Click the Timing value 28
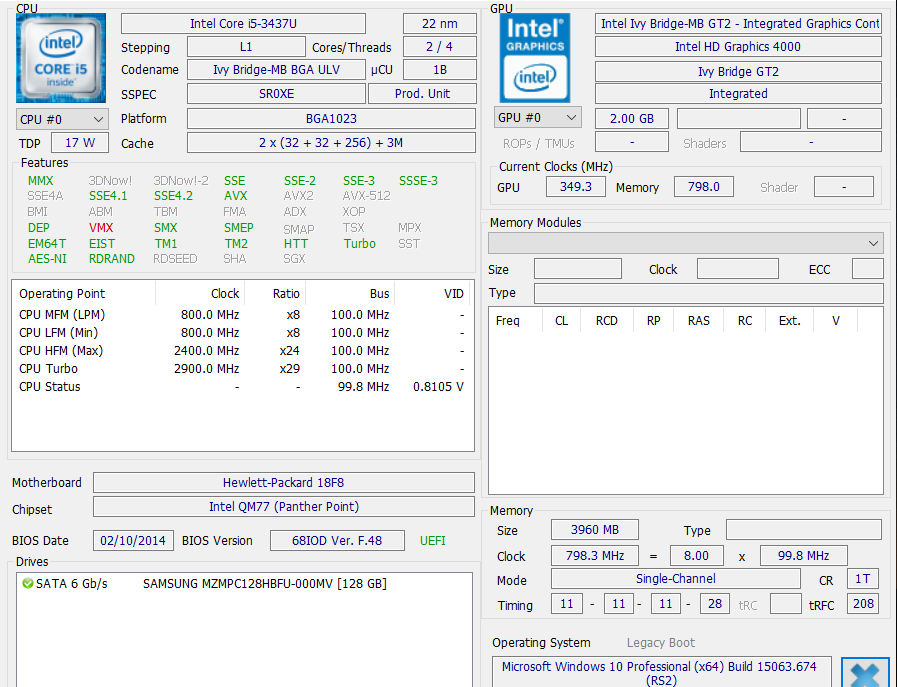Screen dimensions: 897x687 coord(715,603)
